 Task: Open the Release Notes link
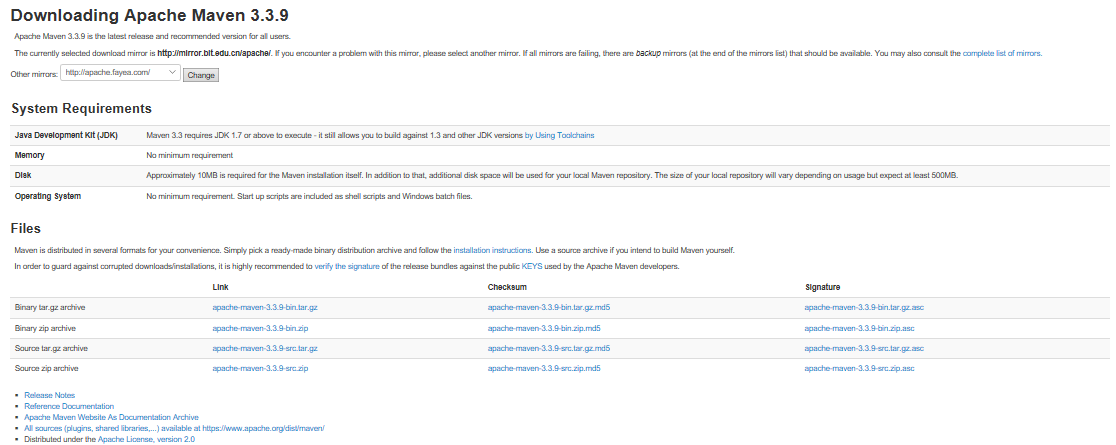pos(49,395)
